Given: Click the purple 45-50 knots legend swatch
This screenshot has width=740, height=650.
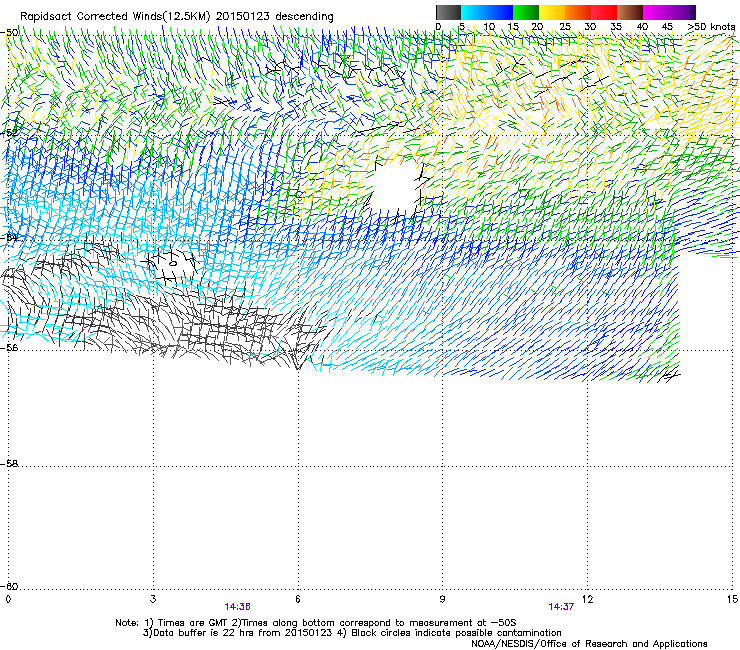Looking at the screenshot, I should (x=682, y=12).
